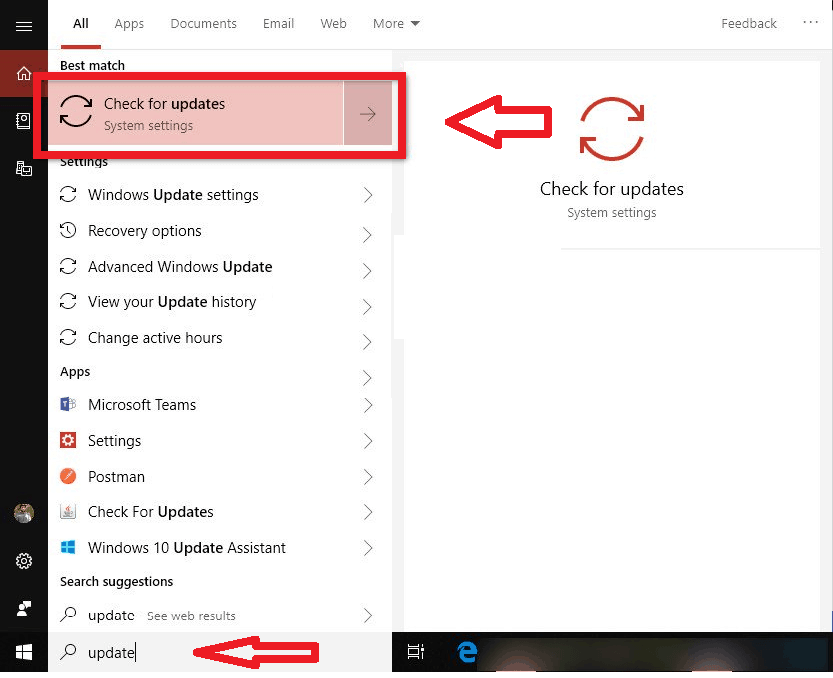The width and height of the screenshot is (833, 678).
Task: Click the search input containing update
Action: 219,652
